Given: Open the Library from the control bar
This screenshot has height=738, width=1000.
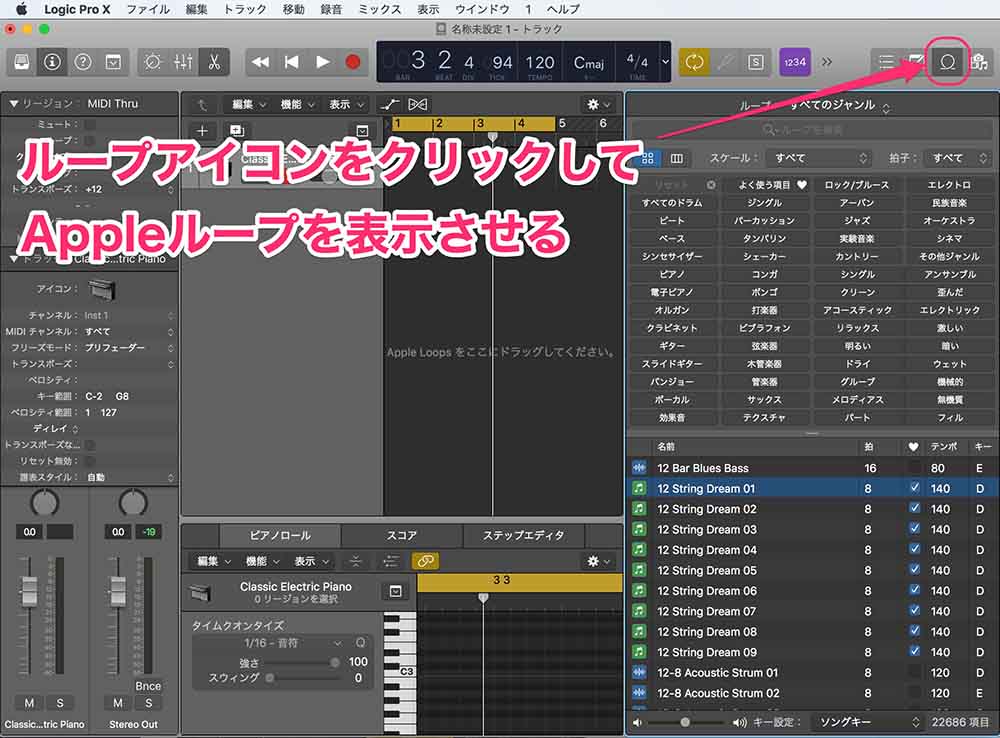Looking at the screenshot, I should click(x=22, y=62).
